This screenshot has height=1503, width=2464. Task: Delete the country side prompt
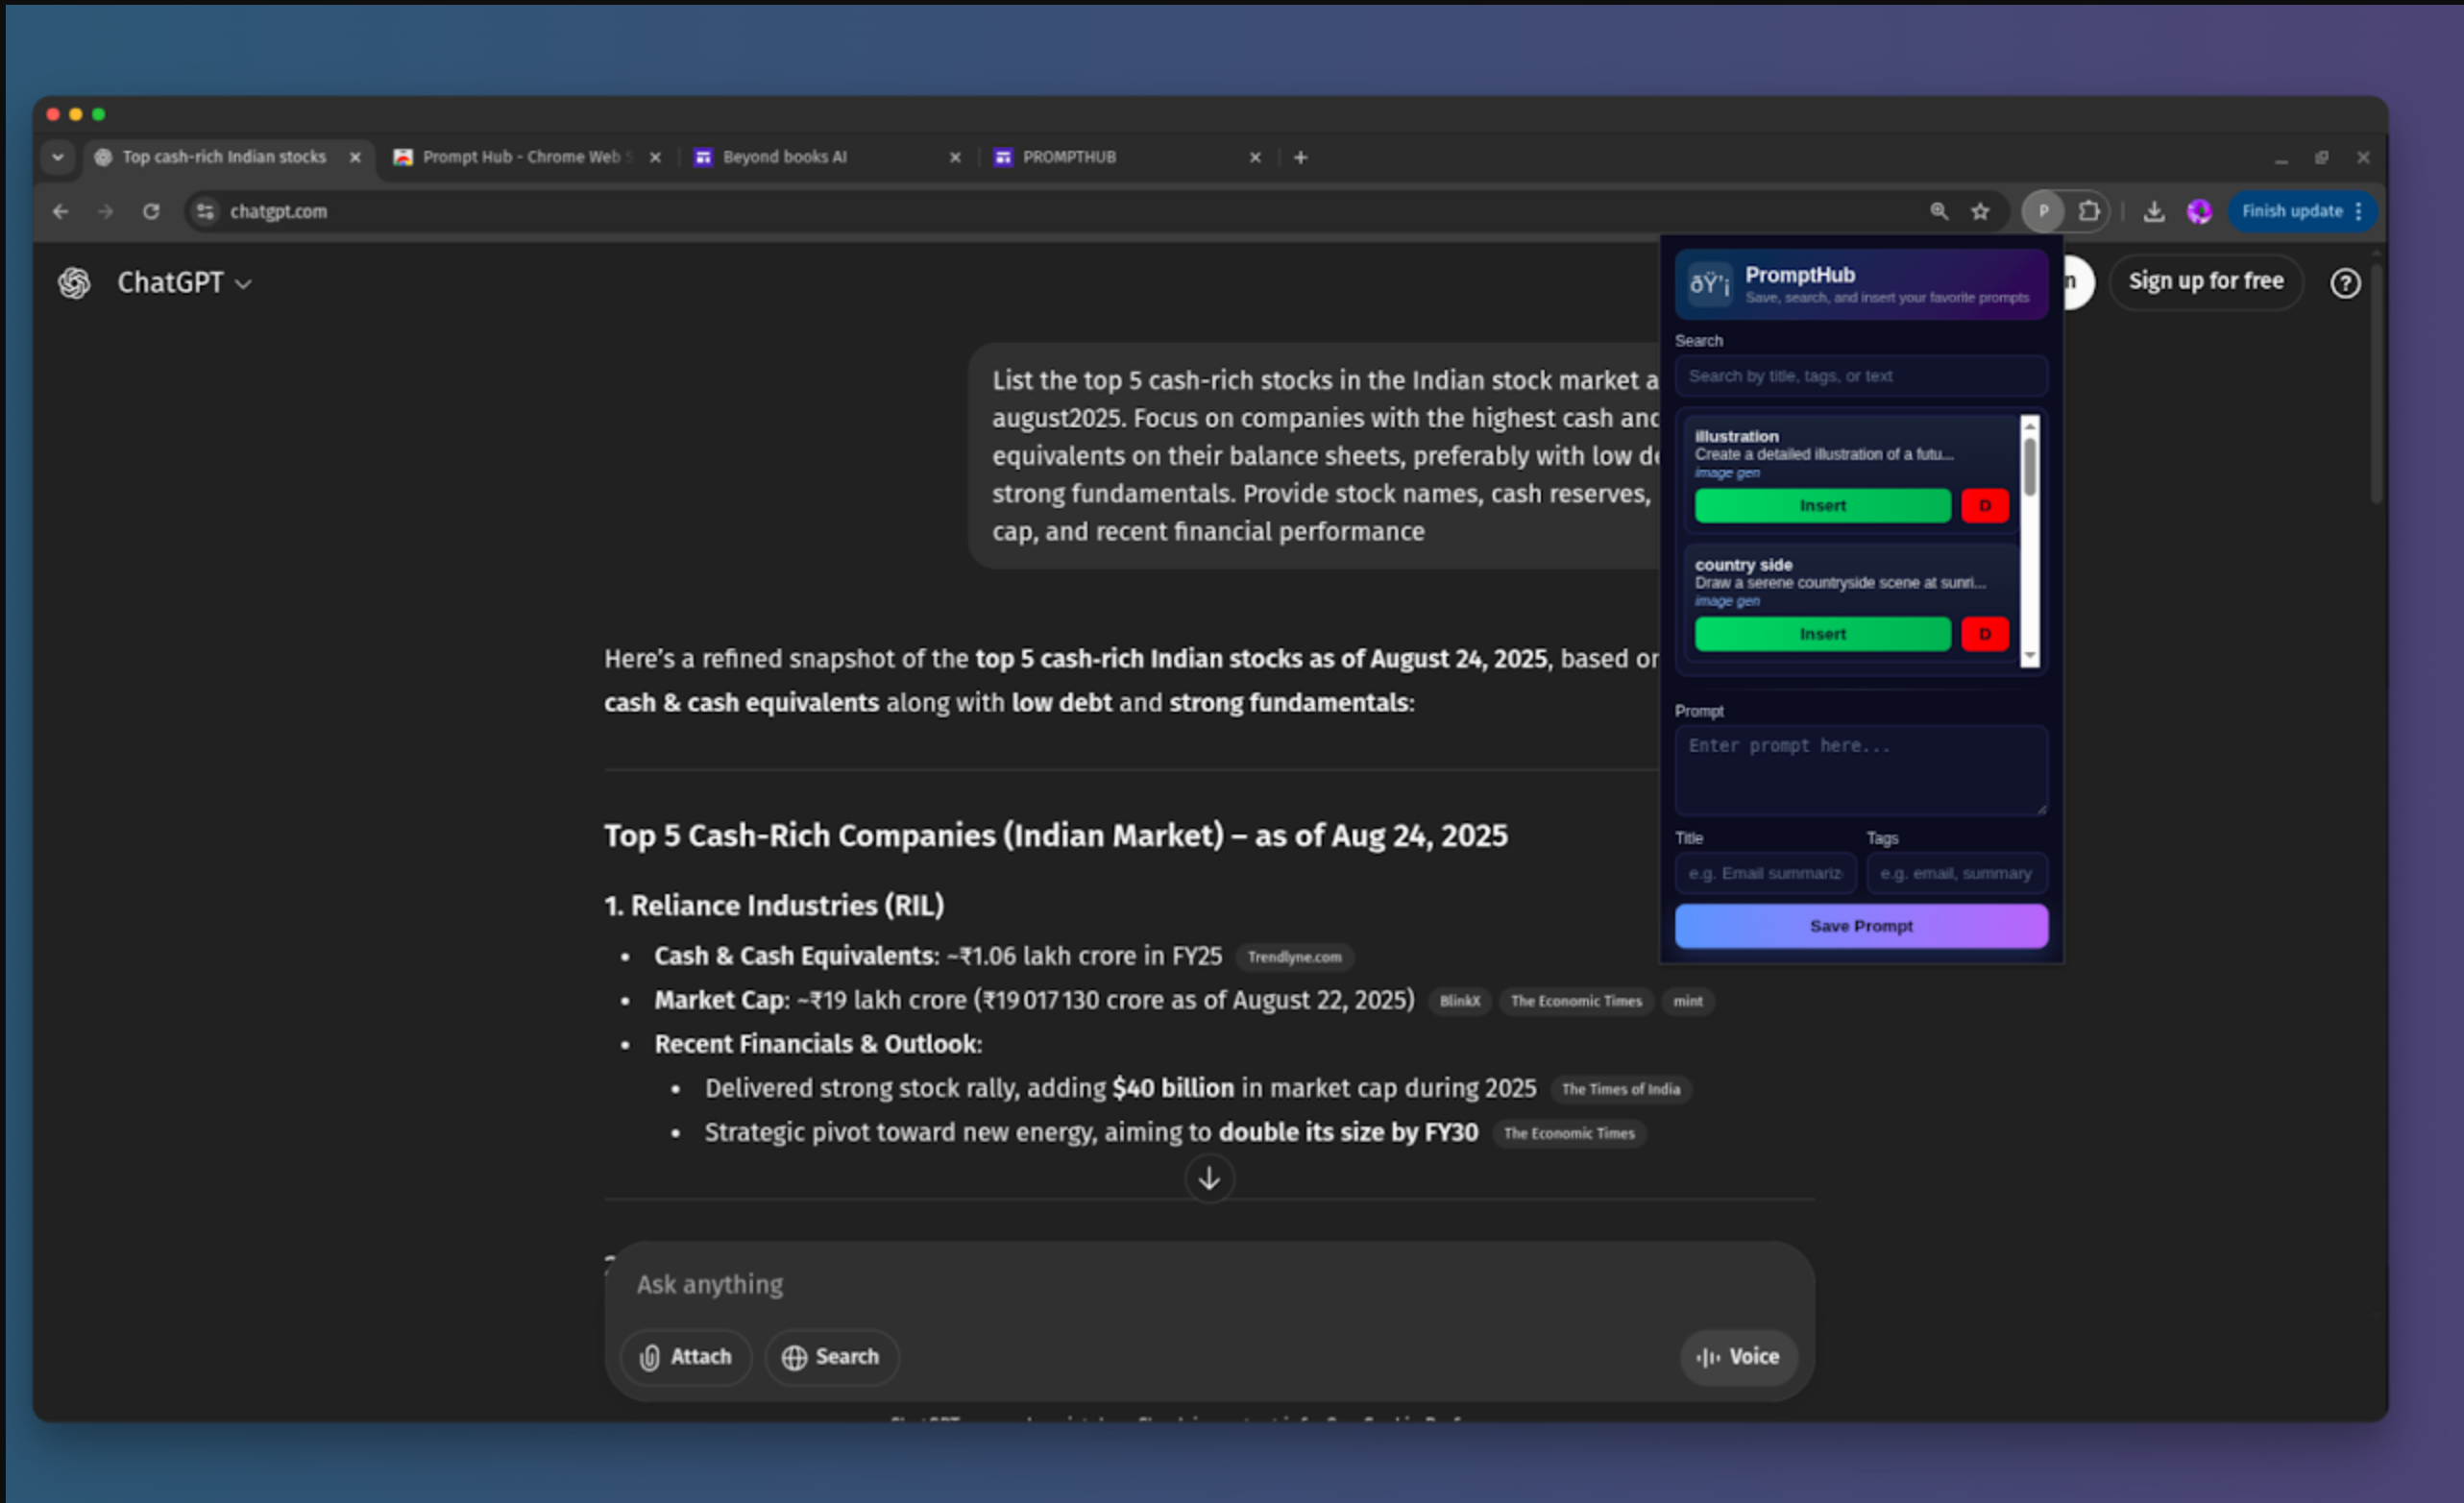(x=1984, y=633)
